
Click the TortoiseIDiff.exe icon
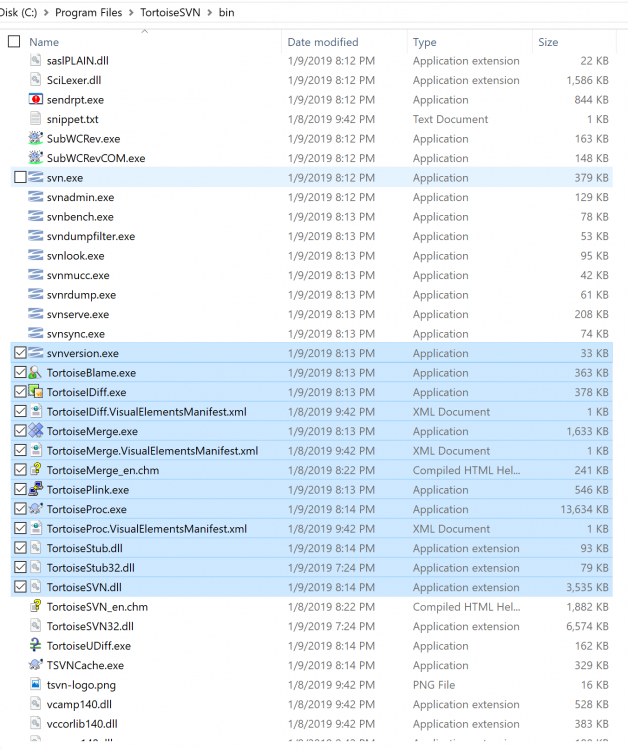coord(35,392)
